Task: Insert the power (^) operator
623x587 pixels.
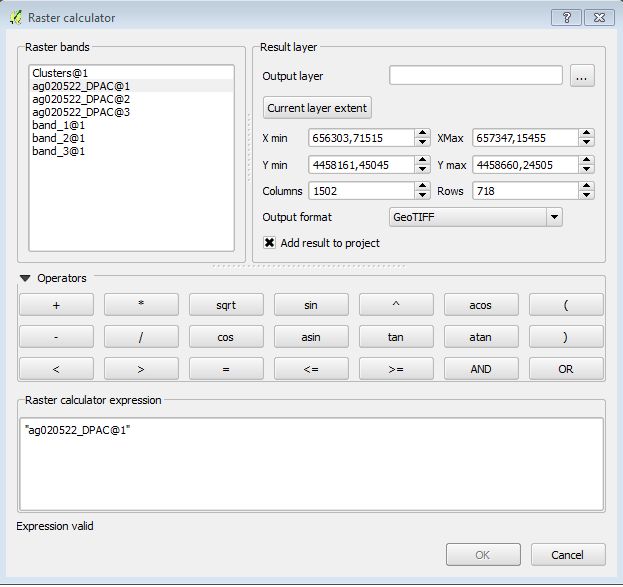Action: click(396, 305)
